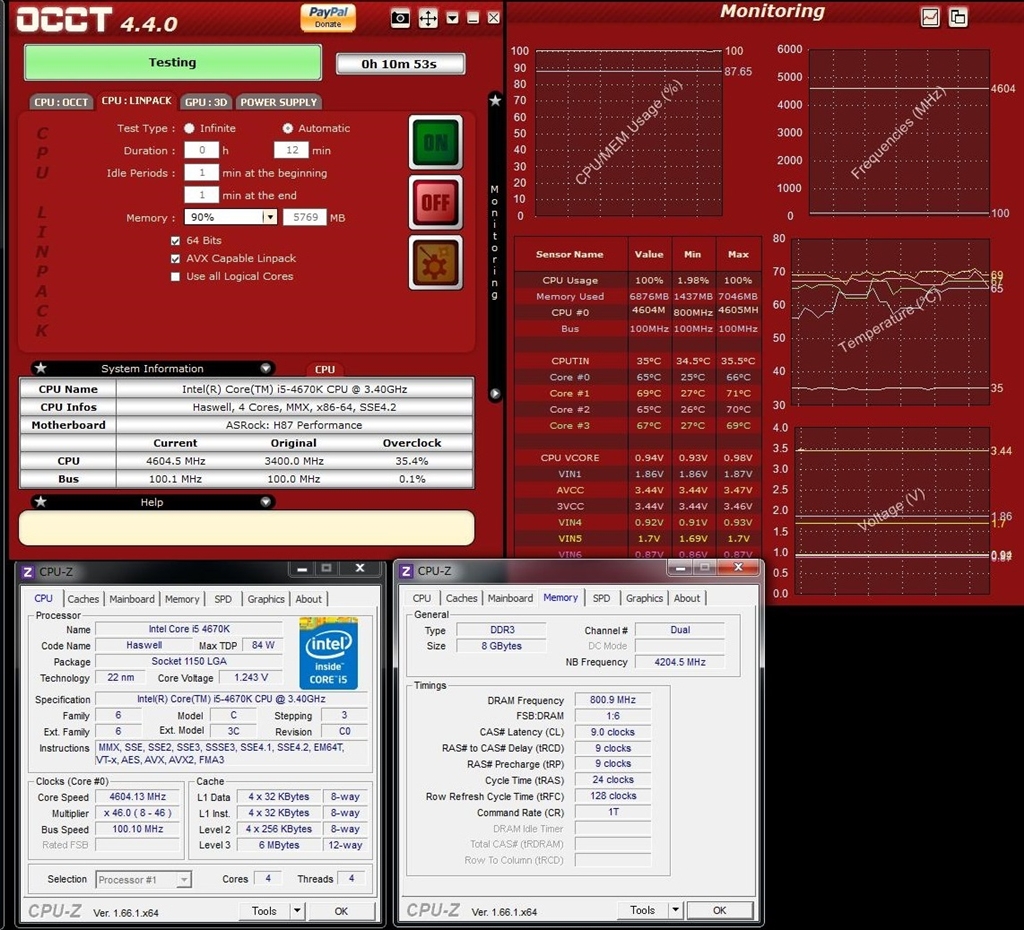Enable the Use all Logical Cores checkbox
This screenshot has width=1024, height=930.
click(x=175, y=276)
